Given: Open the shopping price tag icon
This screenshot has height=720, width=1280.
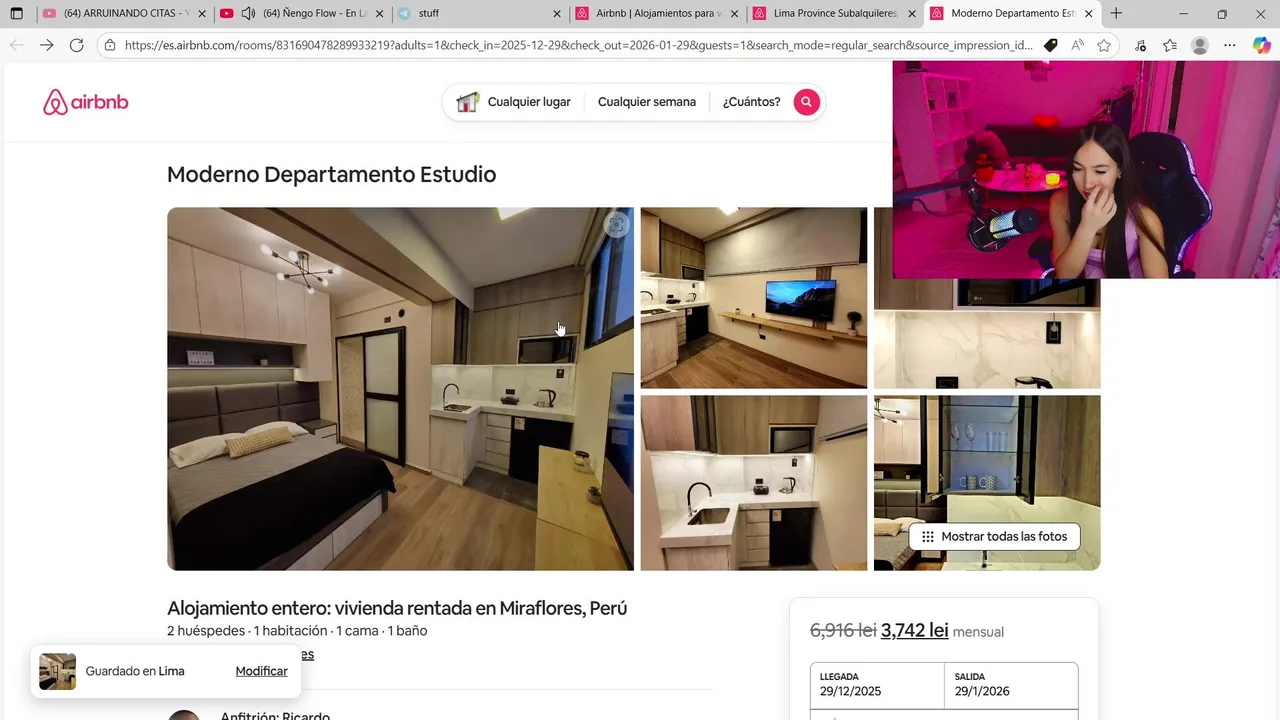Looking at the screenshot, I should click(x=1050, y=45).
